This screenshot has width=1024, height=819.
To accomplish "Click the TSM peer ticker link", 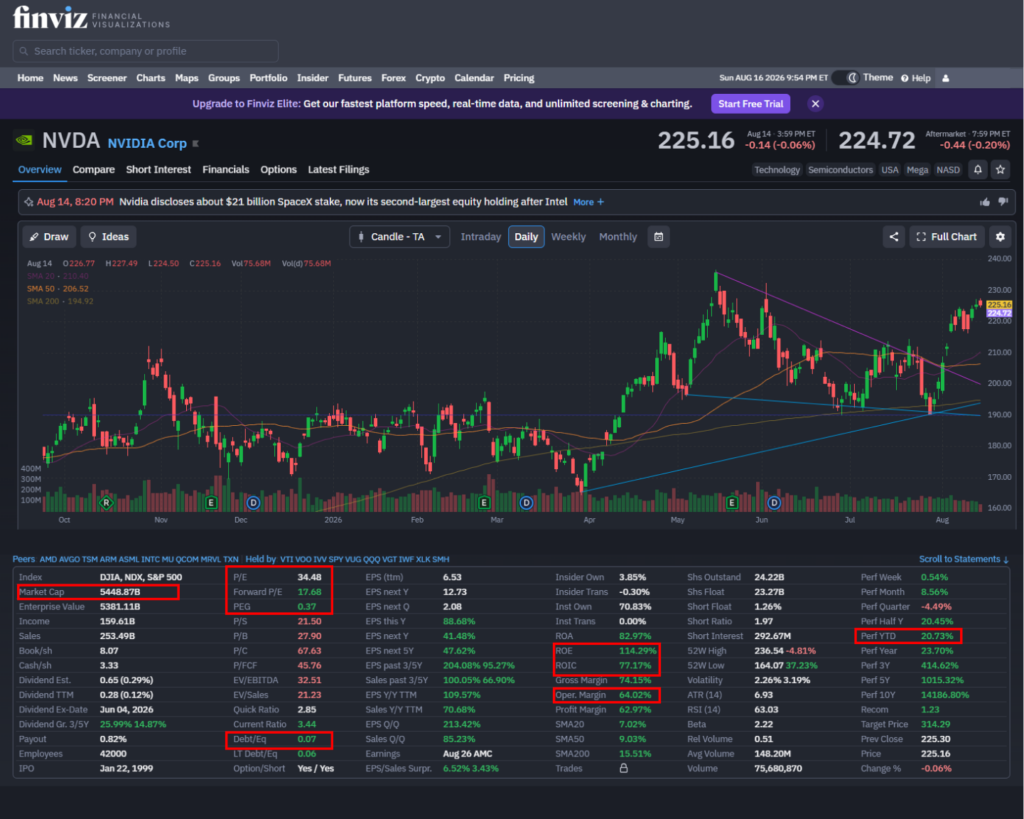I will click(89, 559).
